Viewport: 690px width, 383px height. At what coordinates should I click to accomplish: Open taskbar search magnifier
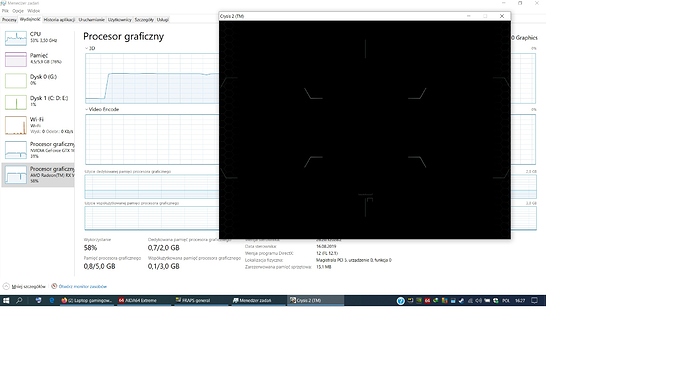(19, 300)
